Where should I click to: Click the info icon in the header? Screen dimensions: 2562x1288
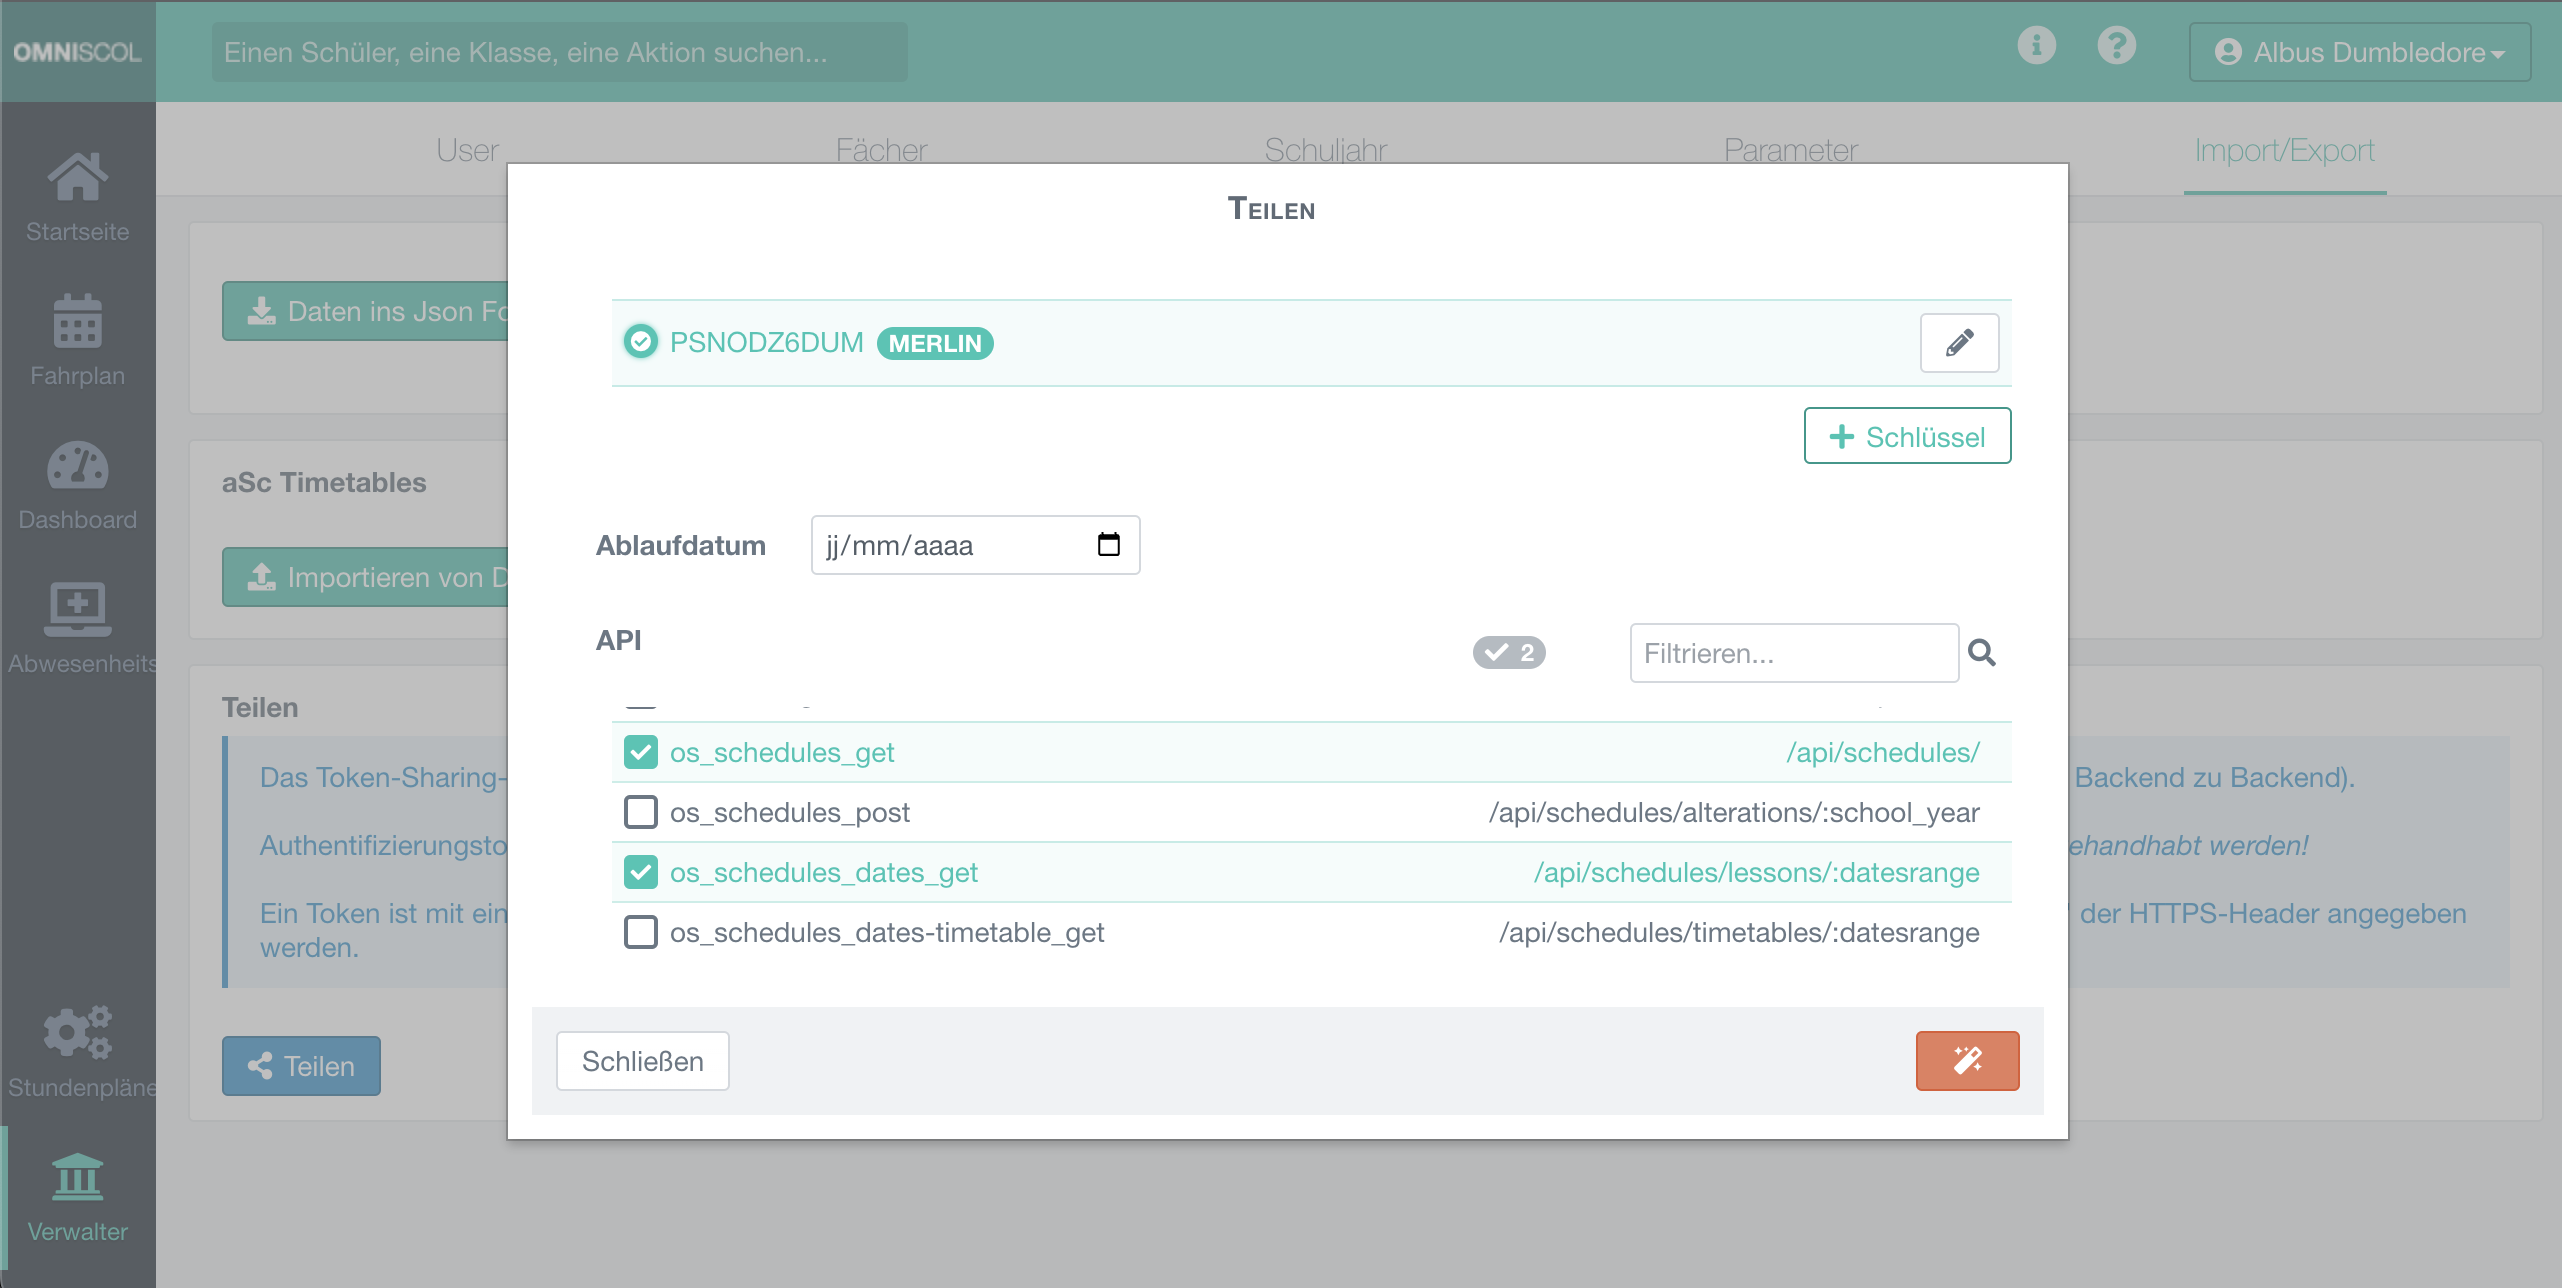click(2037, 45)
